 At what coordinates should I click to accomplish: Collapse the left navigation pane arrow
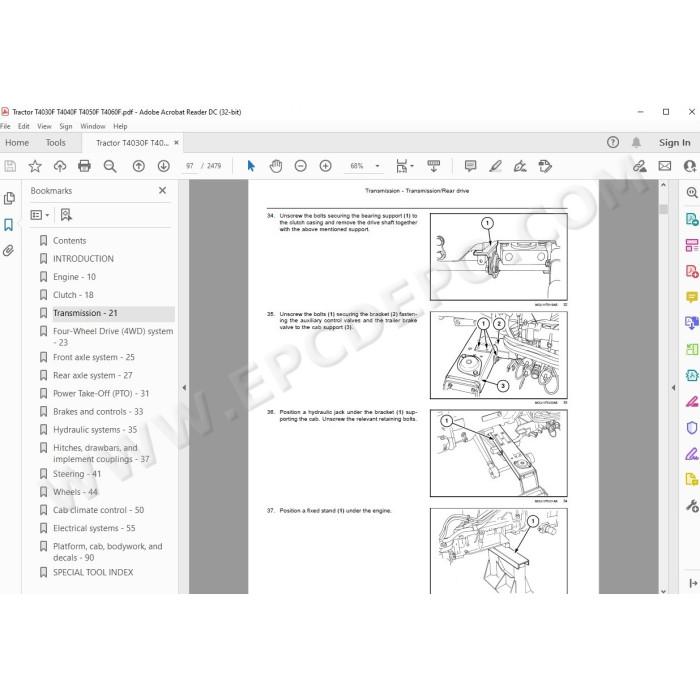click(x=184, y=388)
